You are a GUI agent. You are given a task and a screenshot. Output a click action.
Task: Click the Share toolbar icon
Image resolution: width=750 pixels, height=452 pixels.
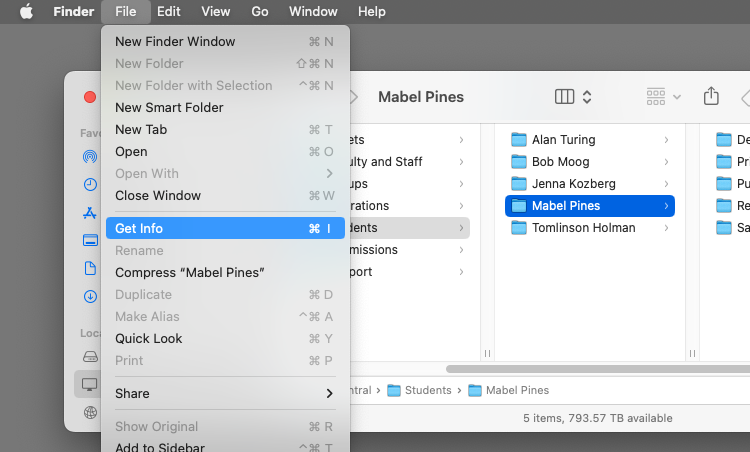[711, 96]
